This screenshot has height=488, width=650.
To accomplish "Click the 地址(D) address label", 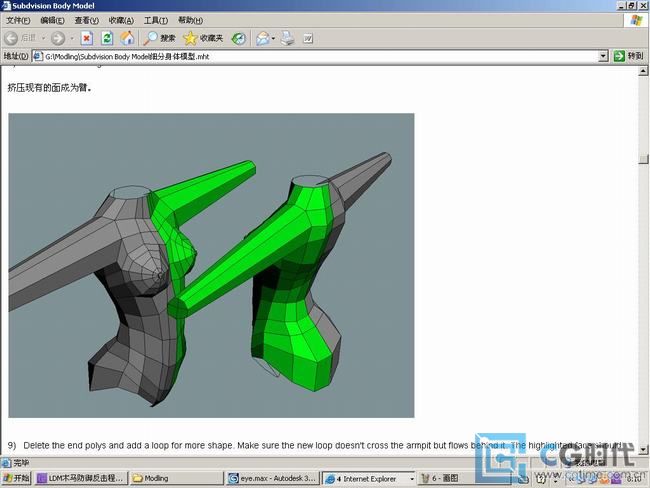I will point(16,56).
